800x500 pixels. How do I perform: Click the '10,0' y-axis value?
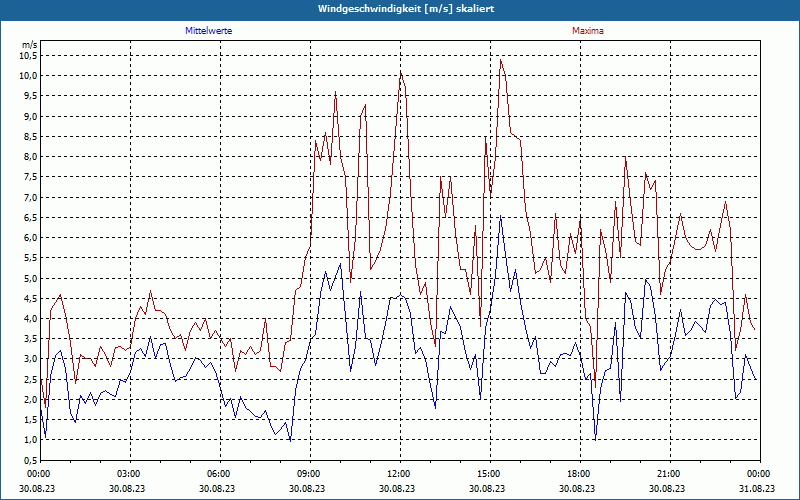[28, 76]
